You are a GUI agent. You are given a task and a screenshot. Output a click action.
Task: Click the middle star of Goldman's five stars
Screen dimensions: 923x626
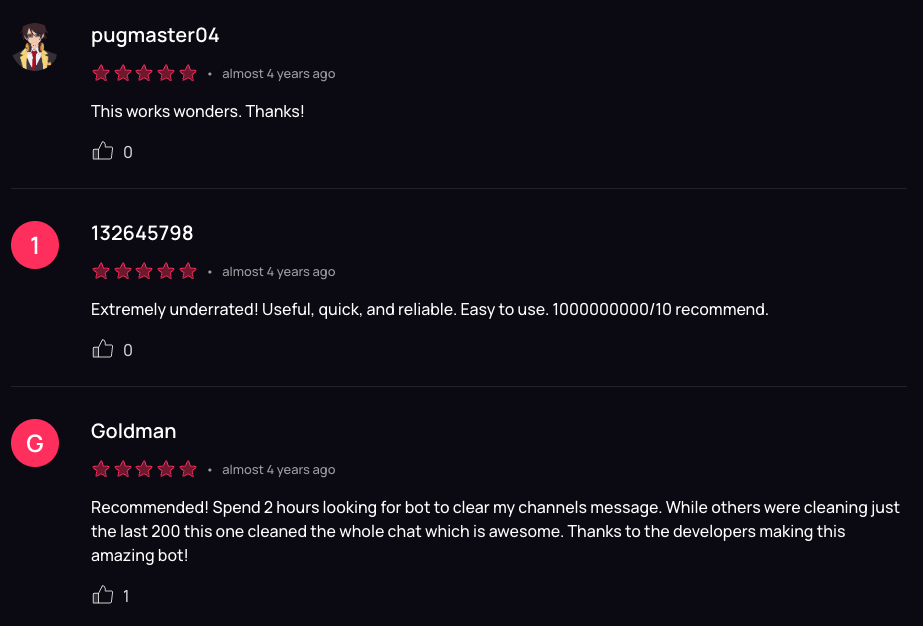point(144,468)
